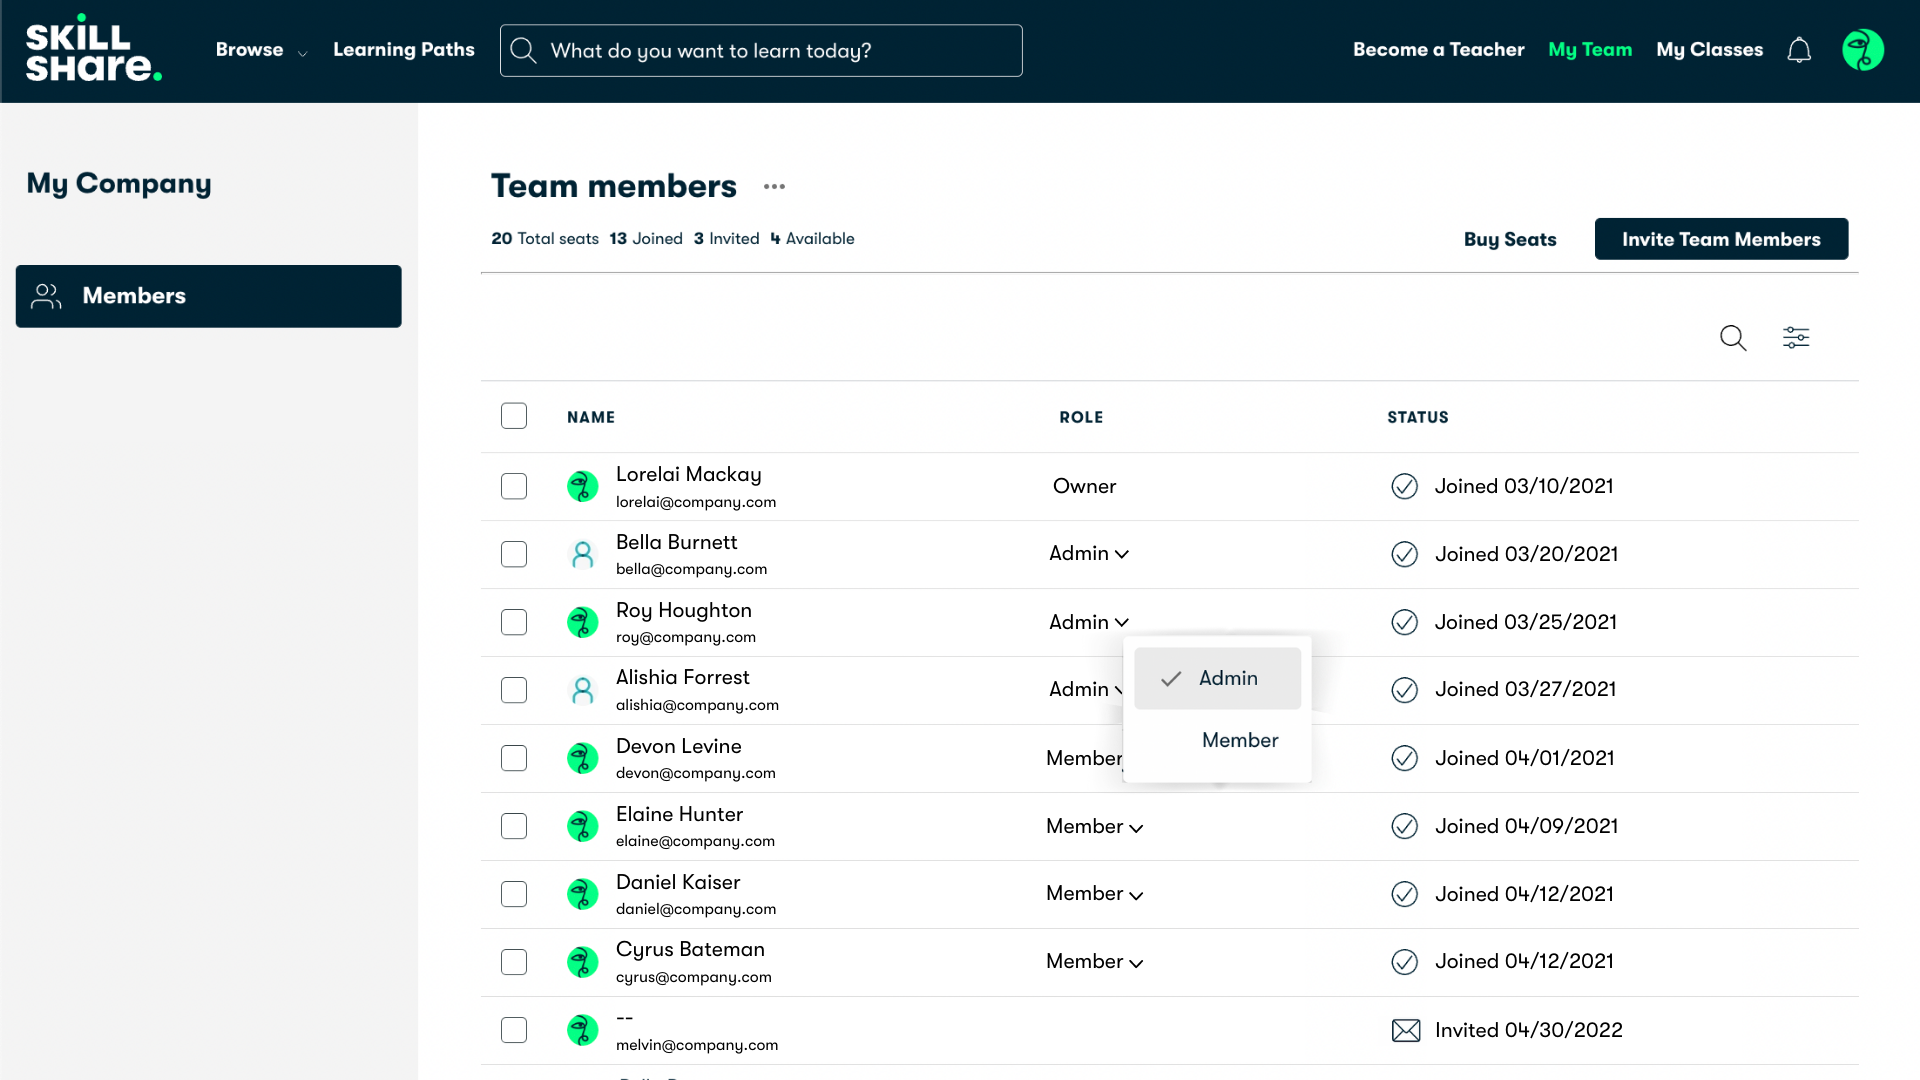Screen dimensions: 1920x1080
Task: Select the checkbox for Bella Burnett
Action: tap(513, 554)
